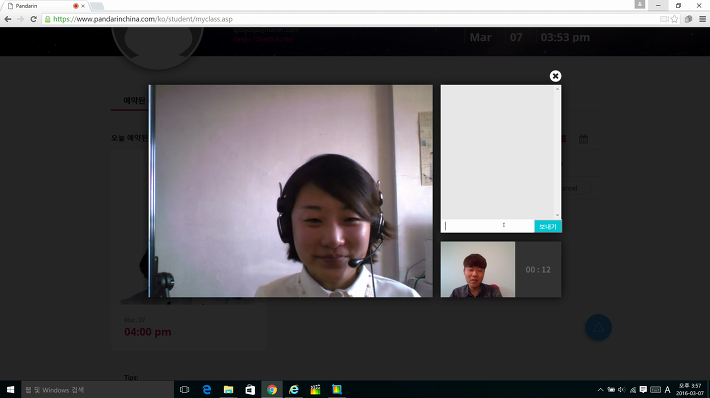The height and width of the screenshot is (398, 710).
Task: Click the round scroll-to-top button
Action: [x=598, y=327]
